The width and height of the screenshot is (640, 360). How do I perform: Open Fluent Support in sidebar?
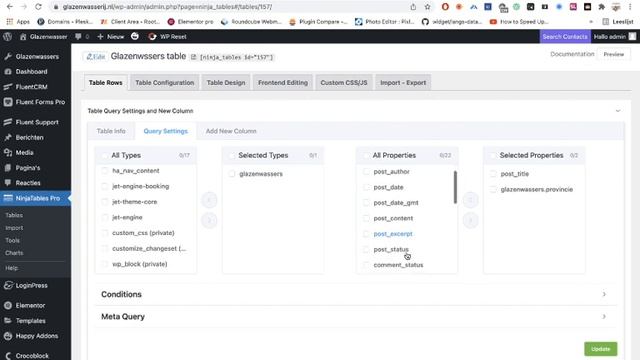[x=36, y=122]
